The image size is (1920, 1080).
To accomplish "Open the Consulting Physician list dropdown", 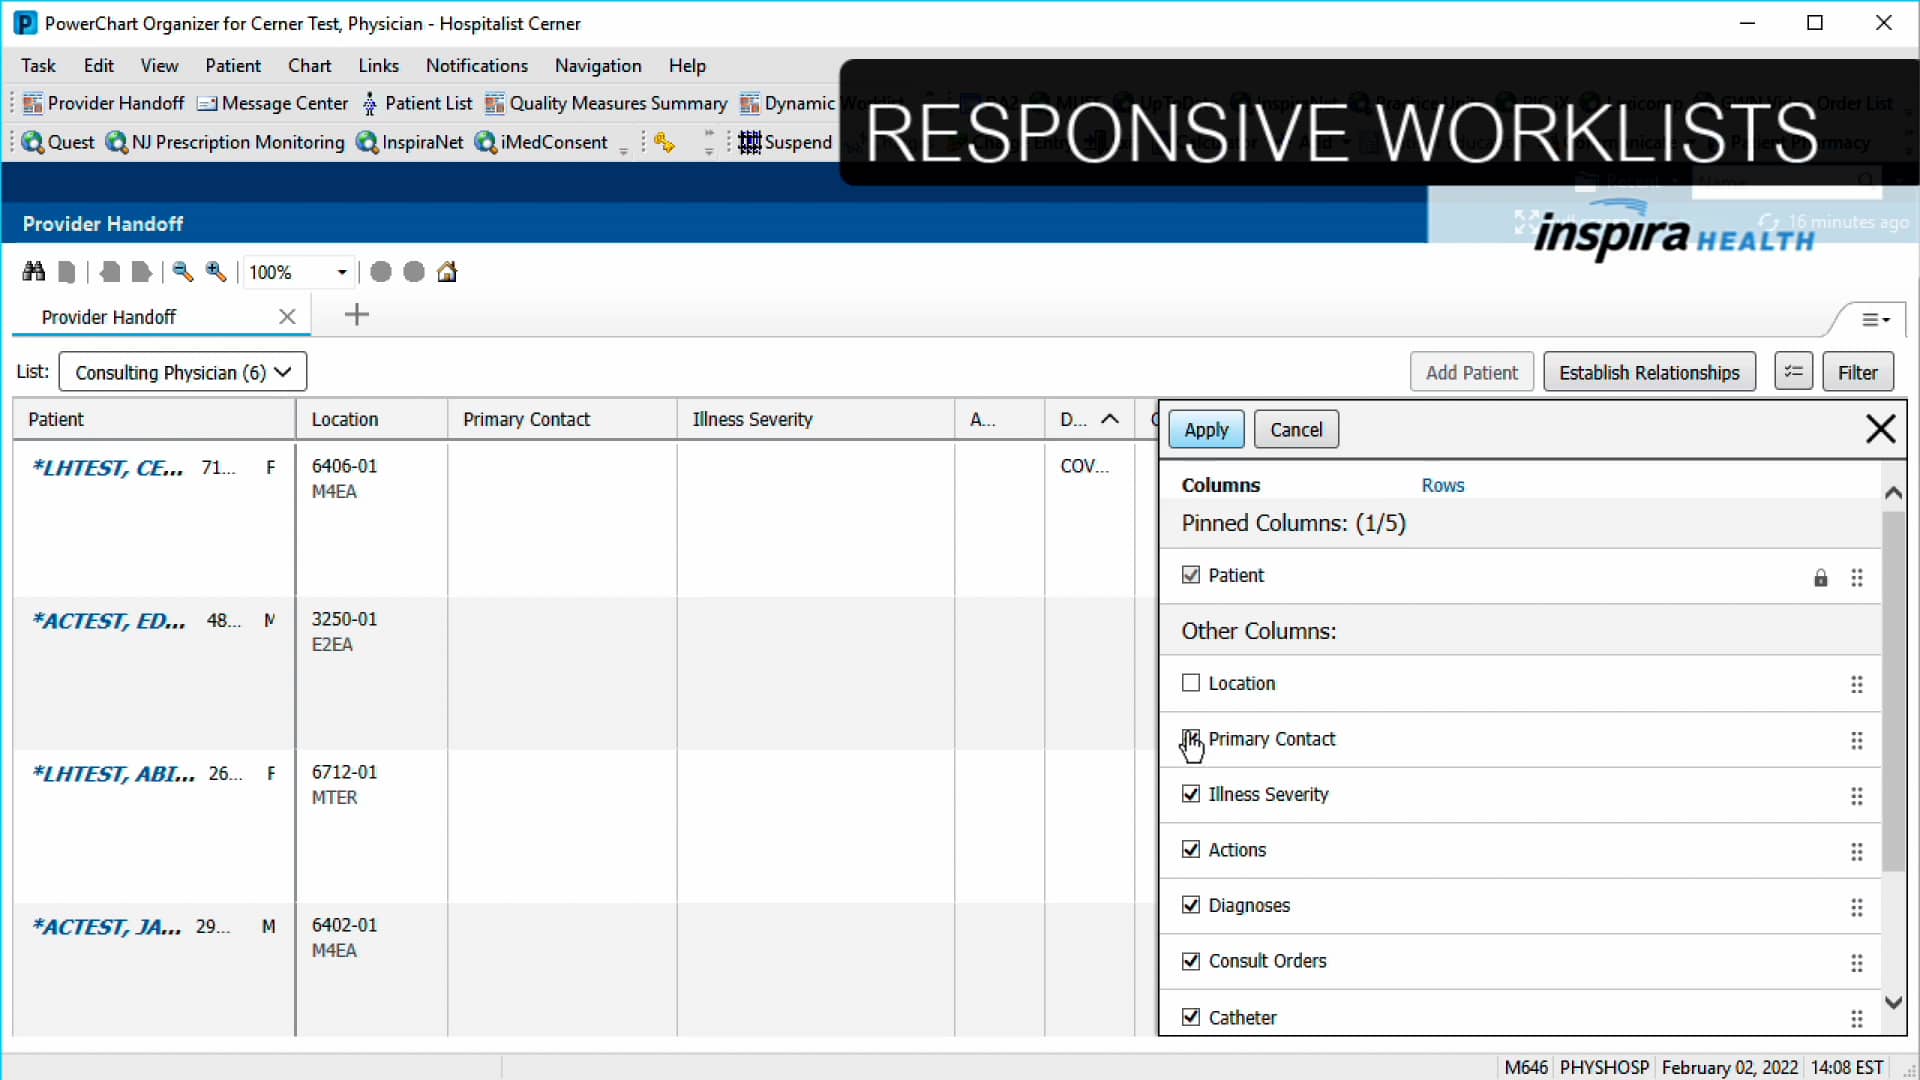I will [183, 371].
